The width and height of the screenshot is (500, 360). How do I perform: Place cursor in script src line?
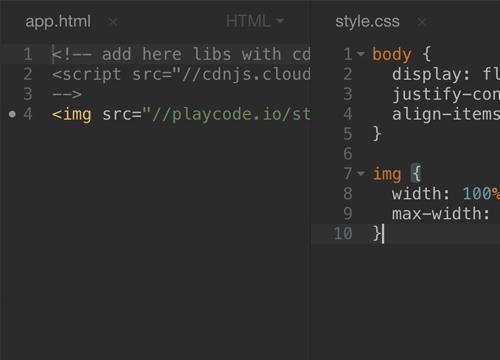(181, 74)
